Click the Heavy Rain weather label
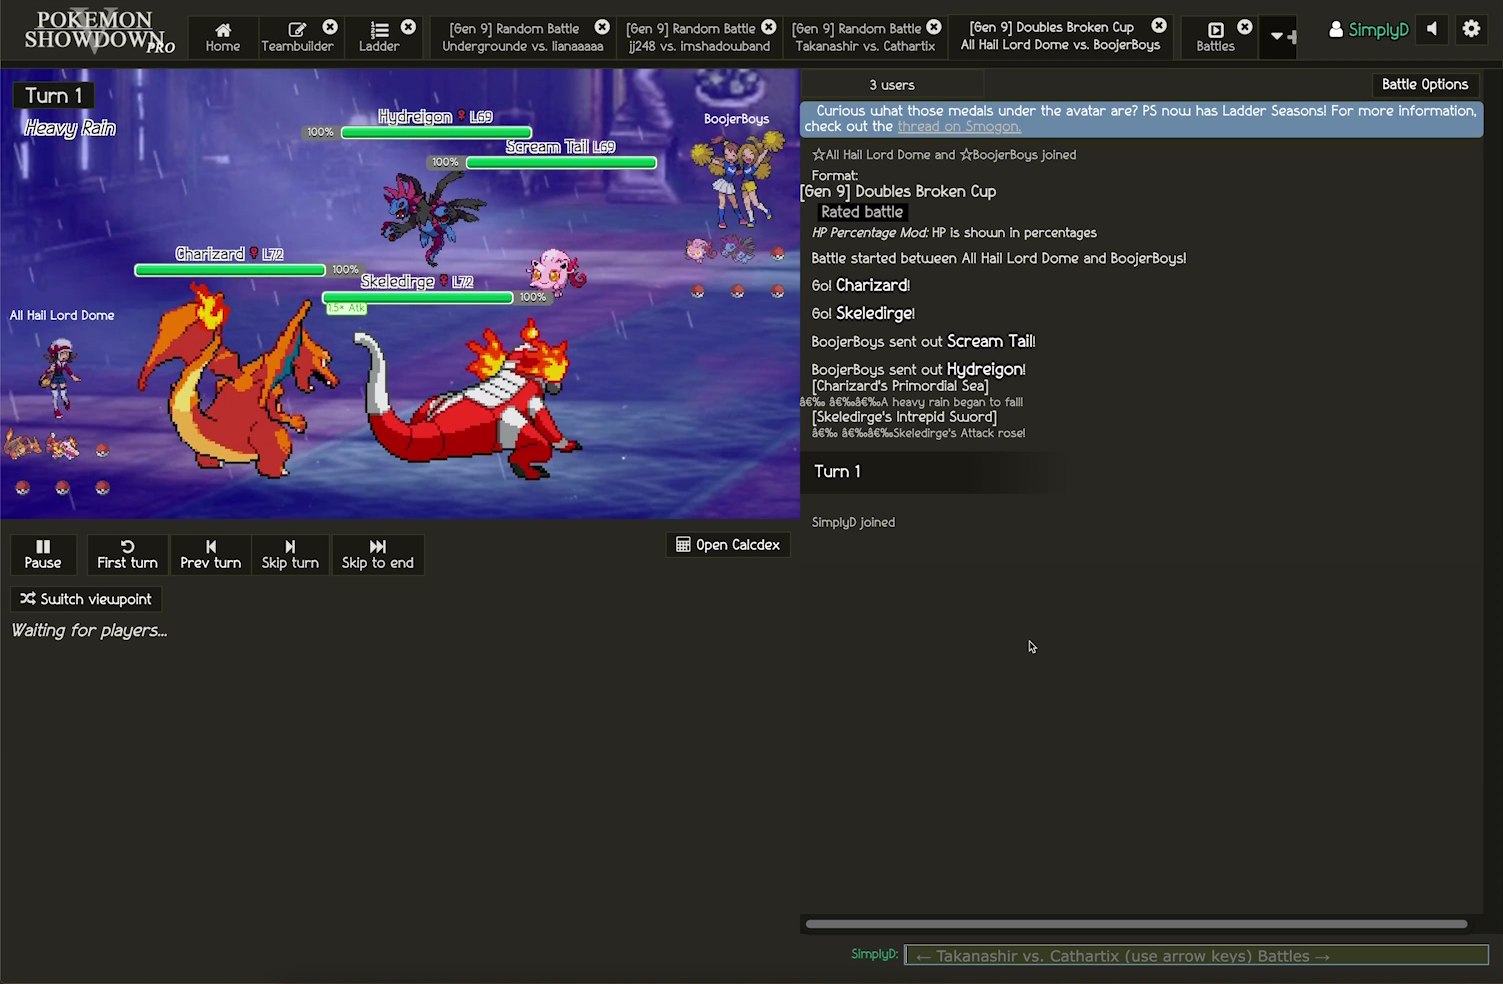This screenshot has width=1503, height=984. (70, 128)
